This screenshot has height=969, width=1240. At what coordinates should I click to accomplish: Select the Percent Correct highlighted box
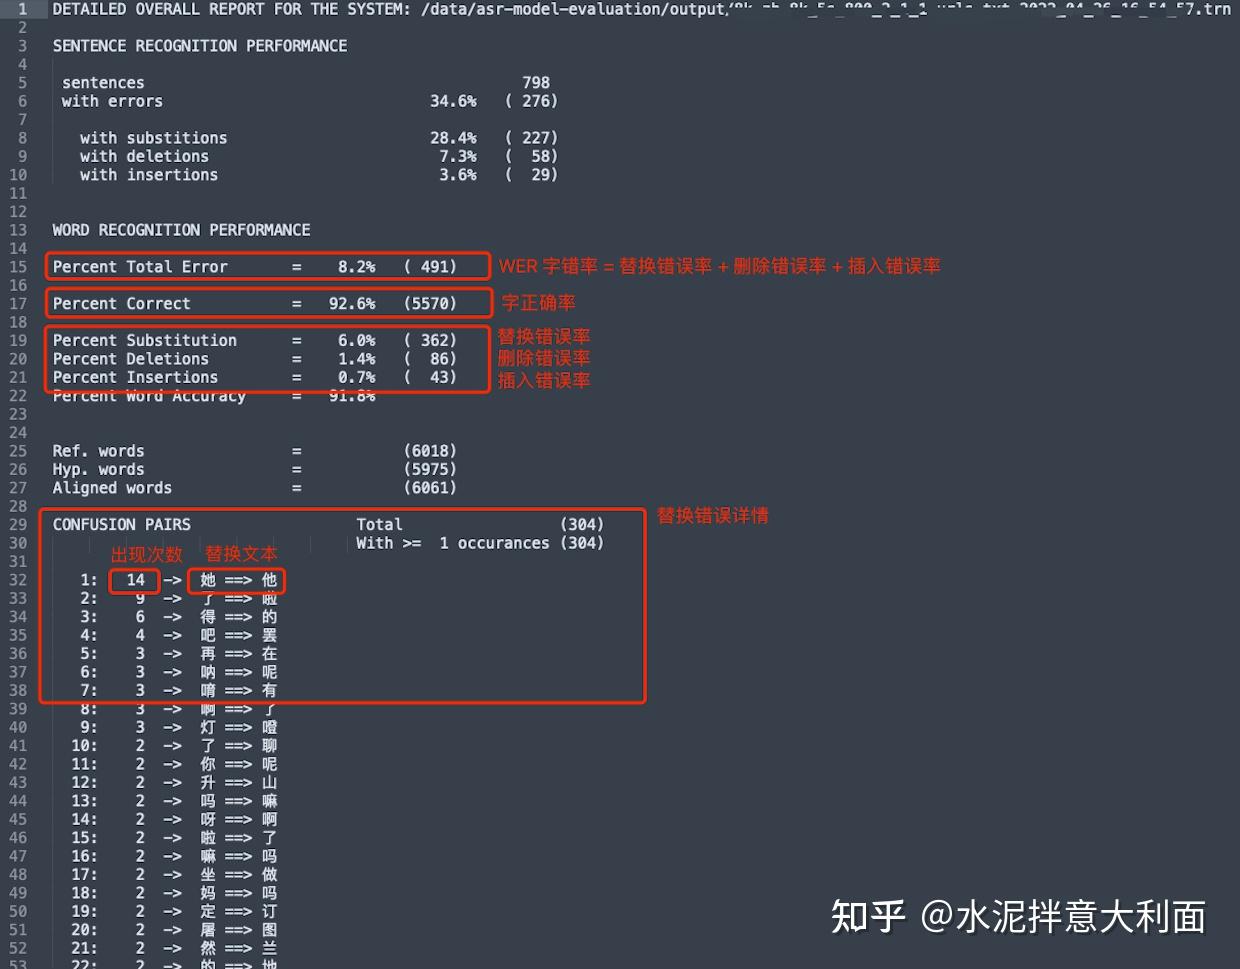coord(265,303)
